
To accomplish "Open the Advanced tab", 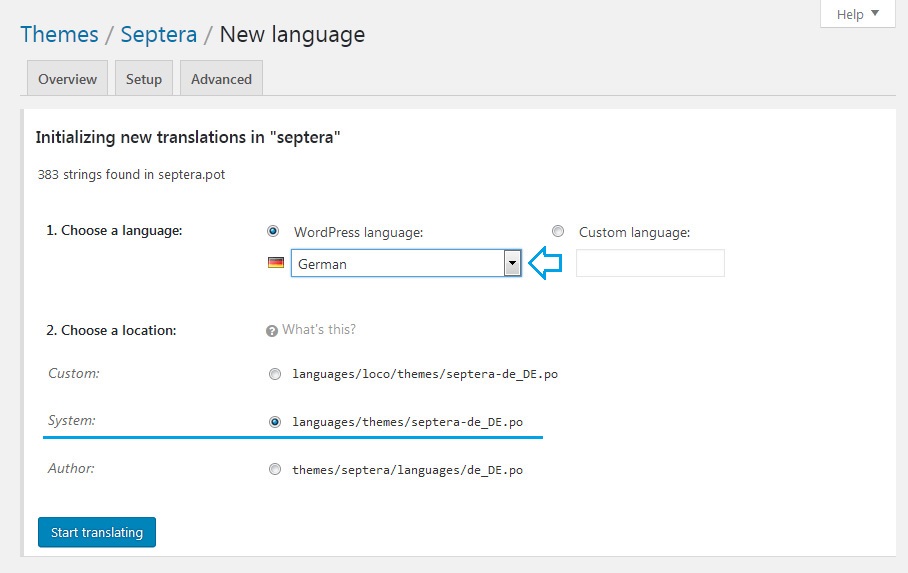I will pyautogui.click(x=221, y=79).
